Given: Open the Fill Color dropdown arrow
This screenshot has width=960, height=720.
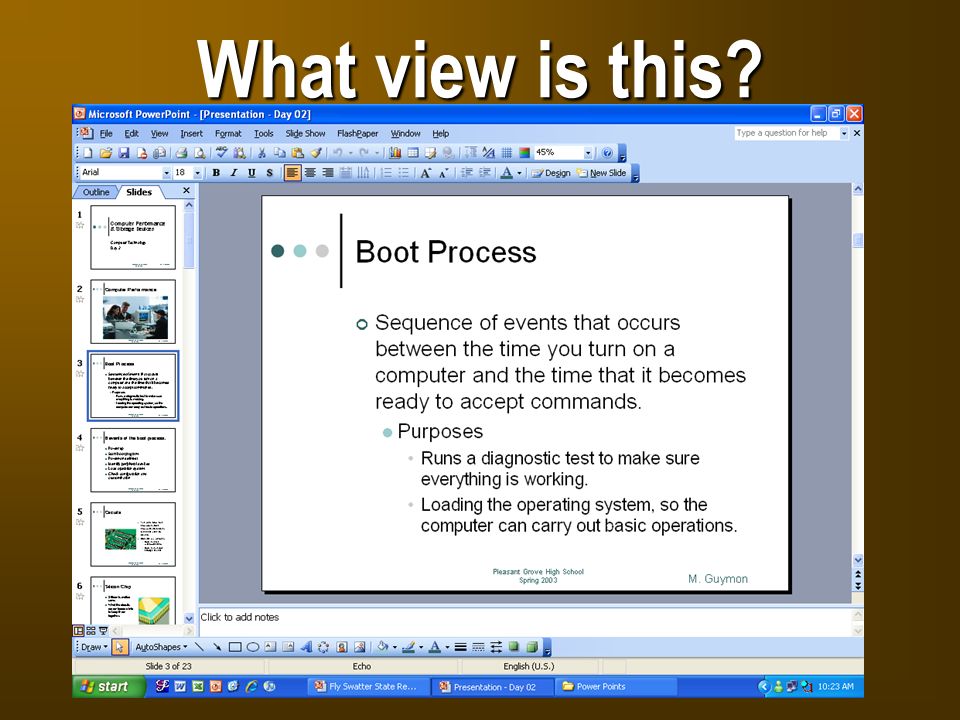Looking at the screenshot, I should pyautogui.click(x=394, y=647).
